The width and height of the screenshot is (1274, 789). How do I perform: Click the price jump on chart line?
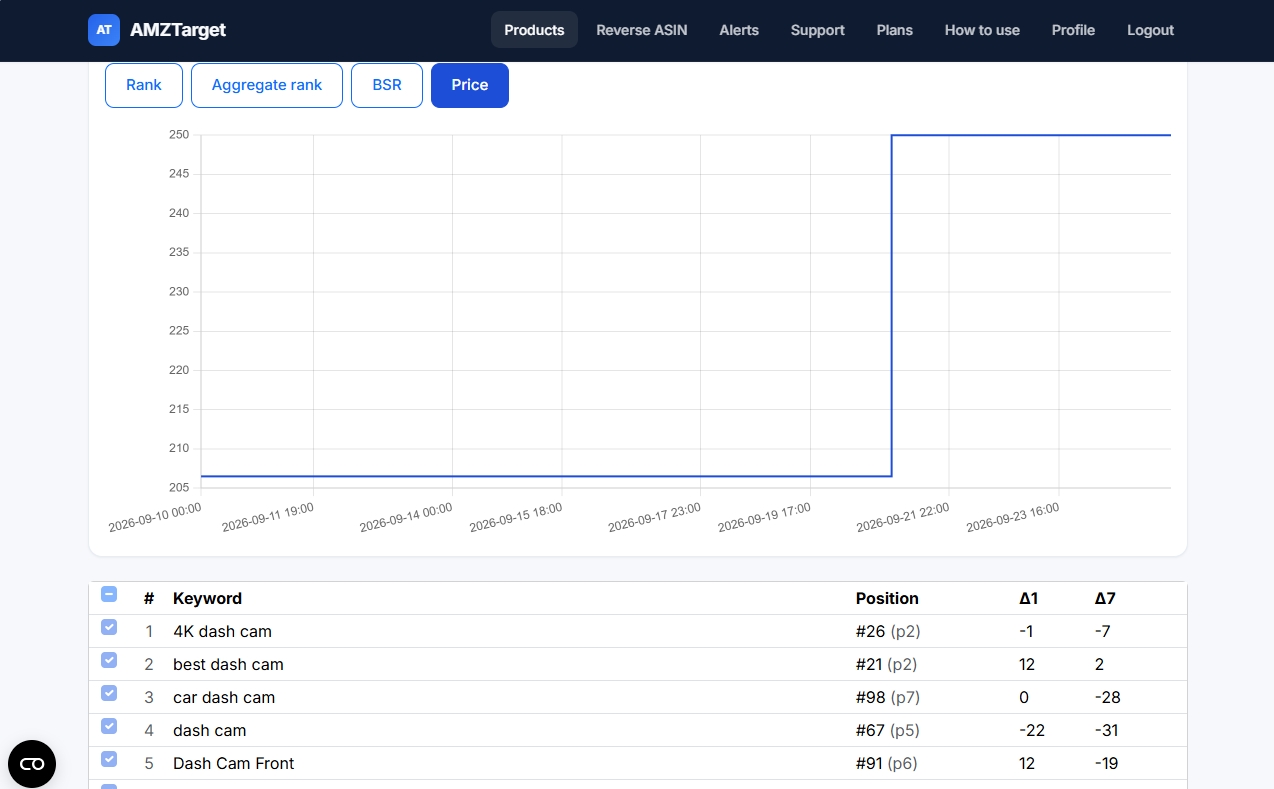[x=892, y=305]
